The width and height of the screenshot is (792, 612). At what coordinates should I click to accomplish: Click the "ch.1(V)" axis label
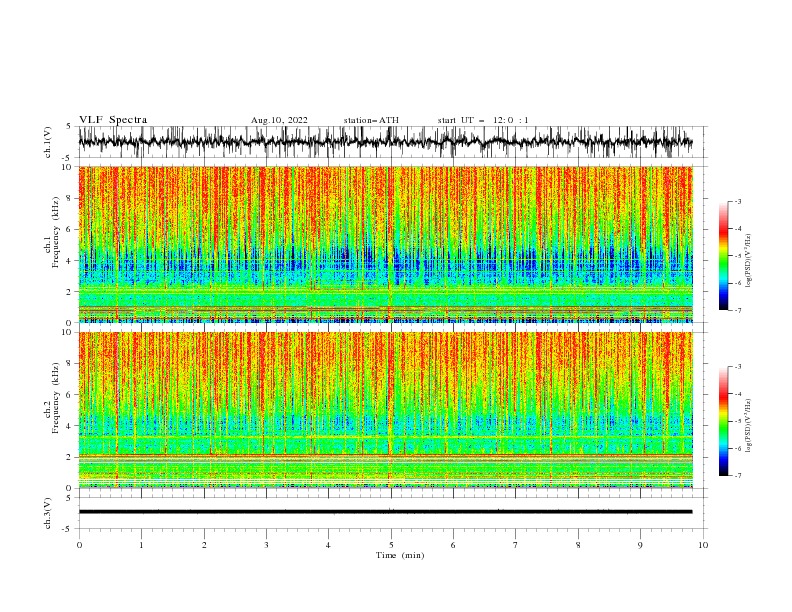click(48, 142)
